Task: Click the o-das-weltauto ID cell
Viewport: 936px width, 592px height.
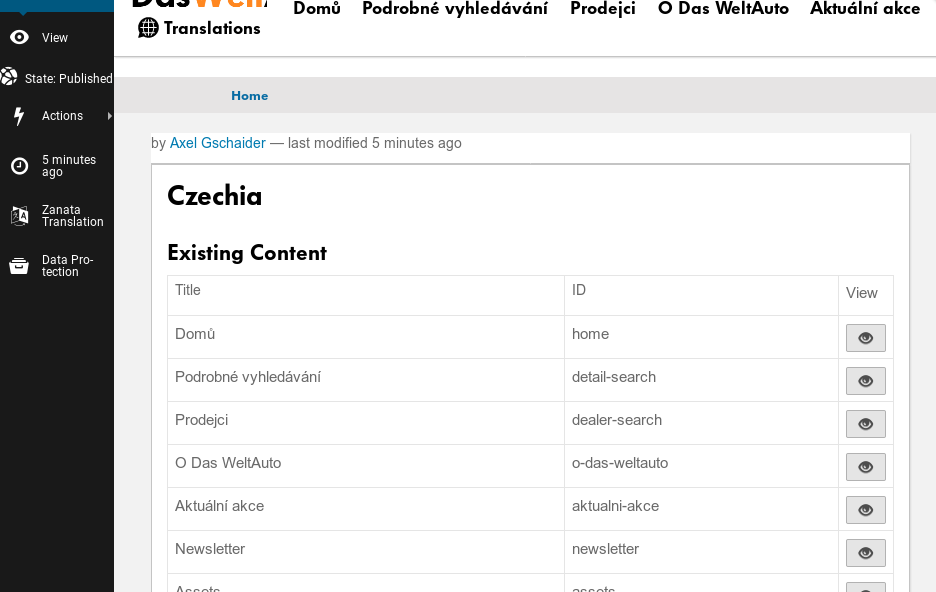Action: tap(701, 466)
